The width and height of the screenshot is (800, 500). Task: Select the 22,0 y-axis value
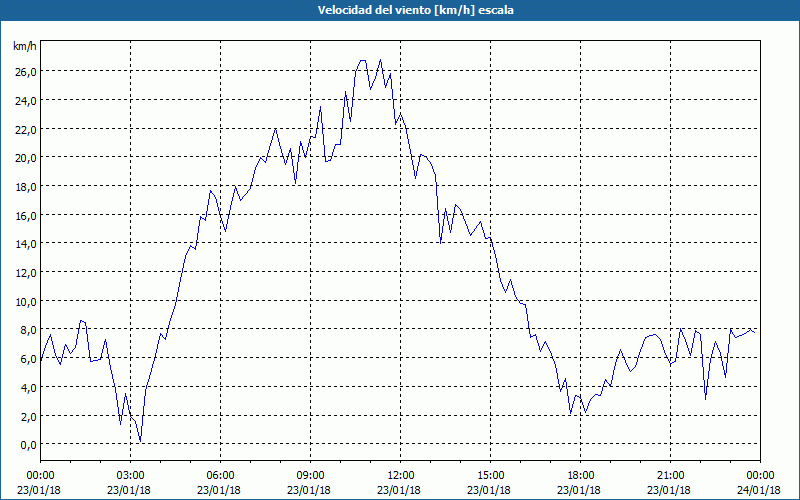click(x=25, y=130)
